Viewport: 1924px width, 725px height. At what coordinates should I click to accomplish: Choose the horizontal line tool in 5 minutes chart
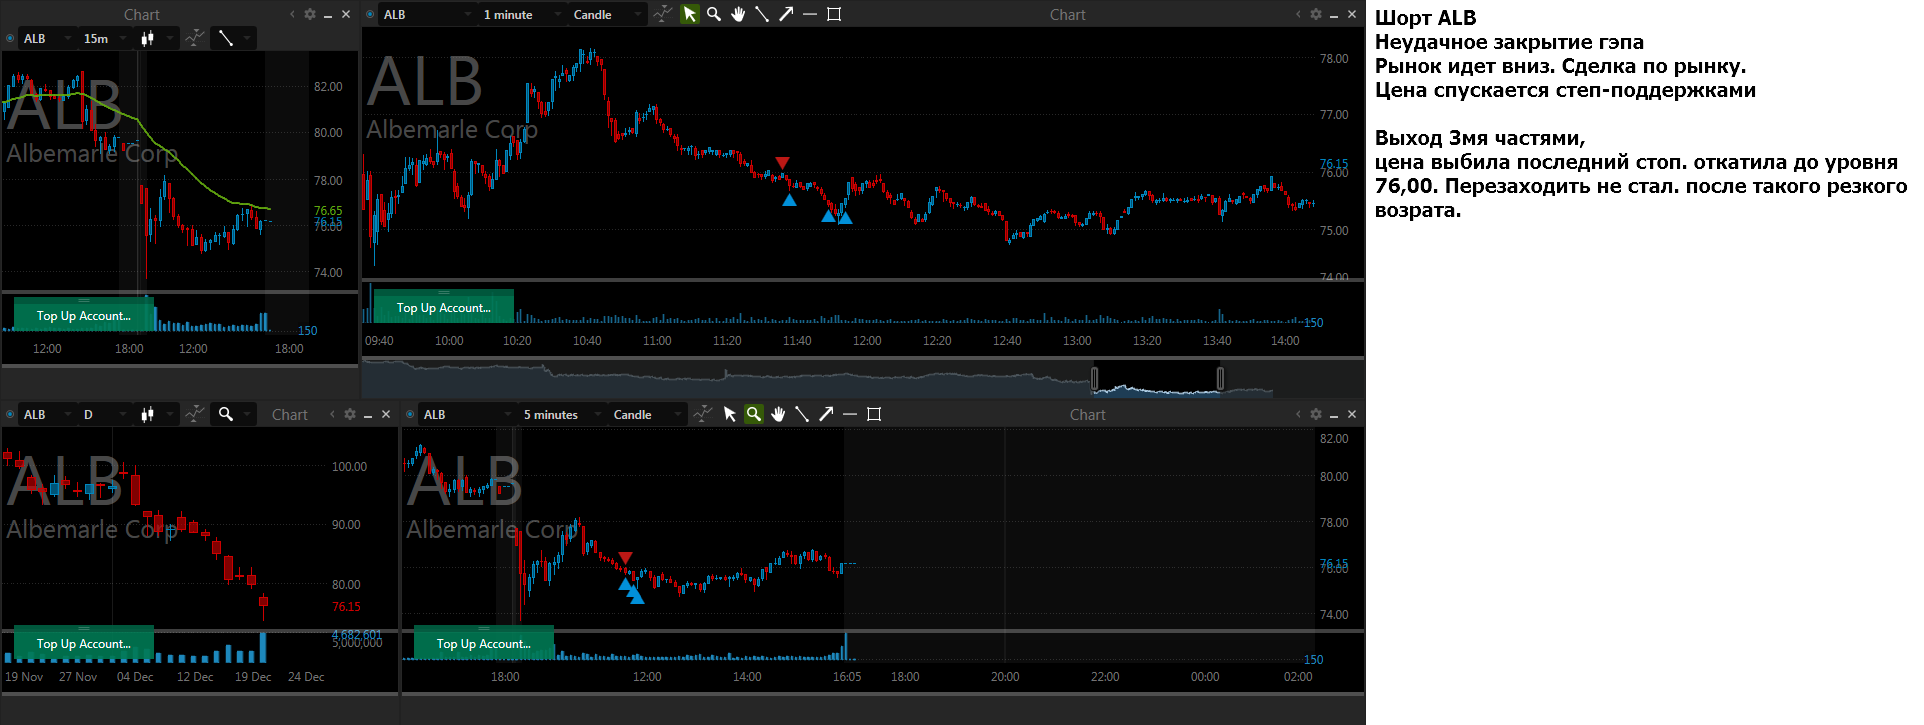click(x=850, y=414)
